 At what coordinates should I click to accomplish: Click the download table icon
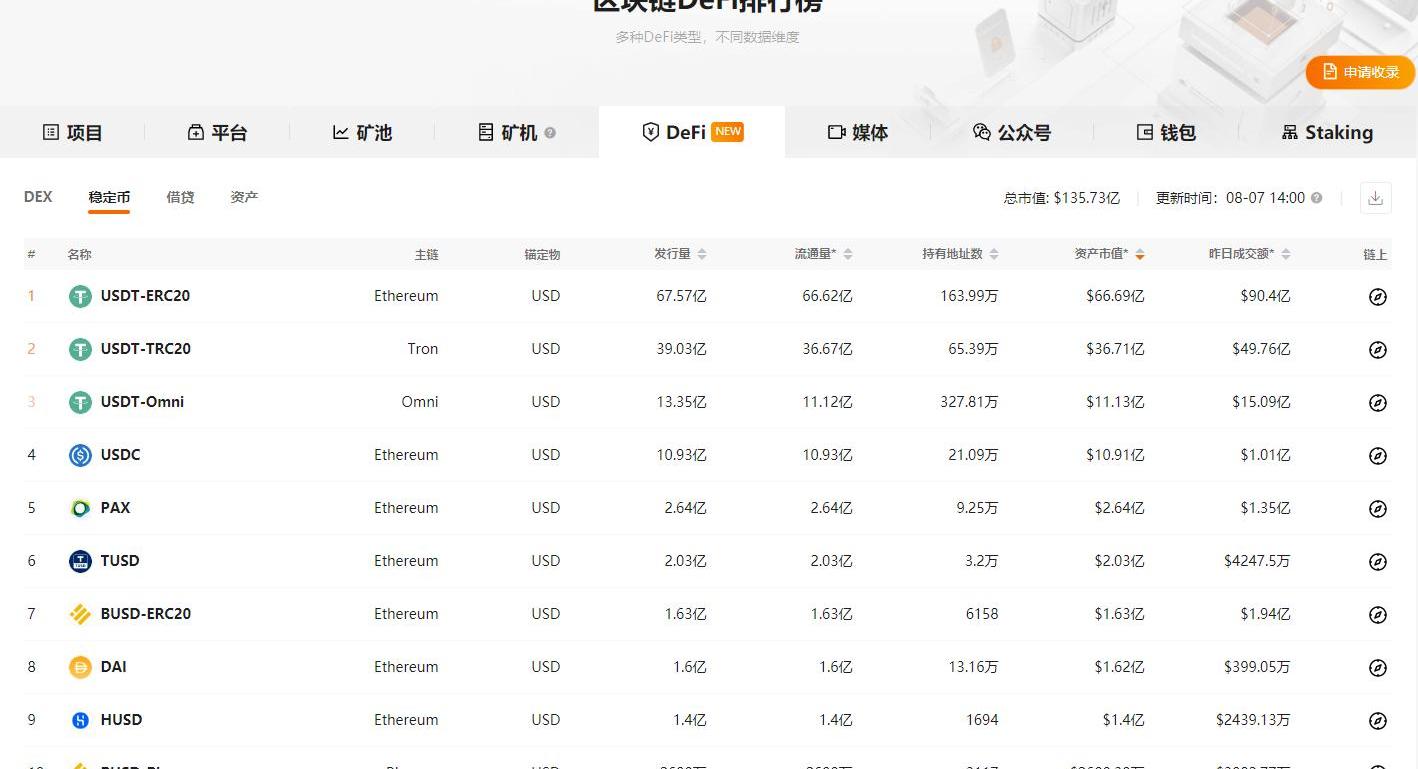pyautogui.click(x=1375, y=198)
